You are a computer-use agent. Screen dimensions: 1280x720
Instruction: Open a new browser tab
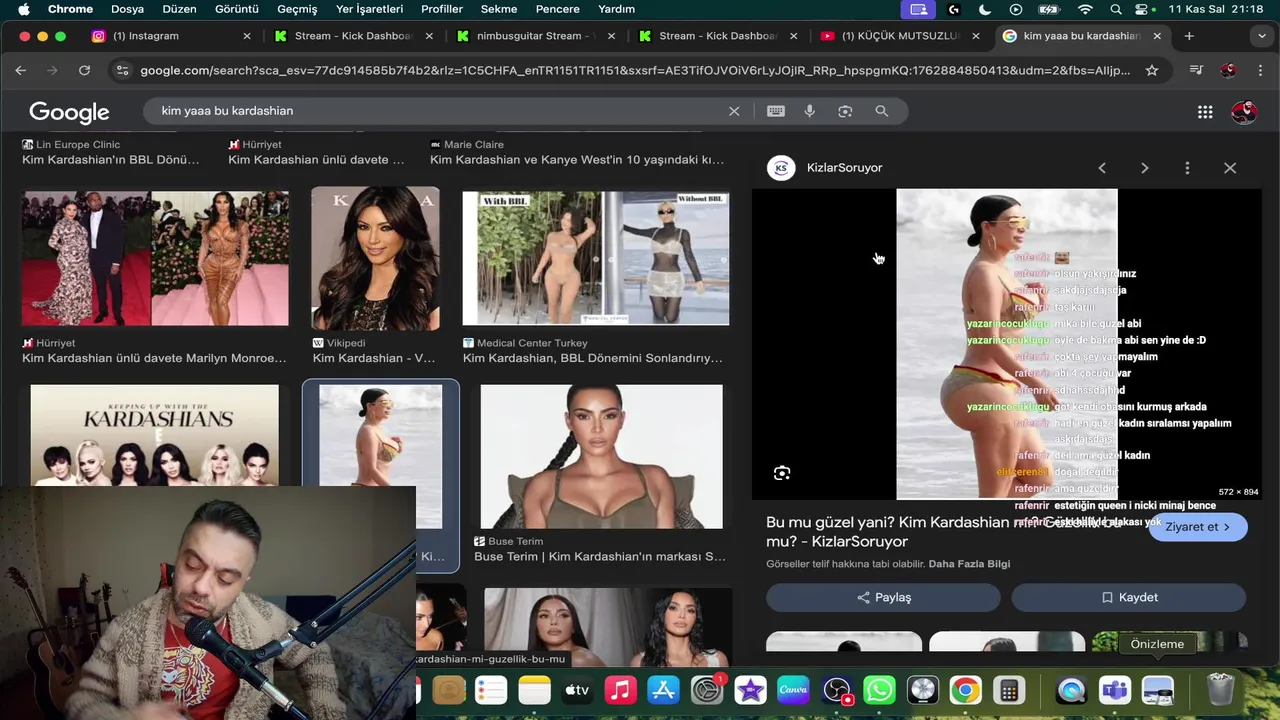(1189, 36)
